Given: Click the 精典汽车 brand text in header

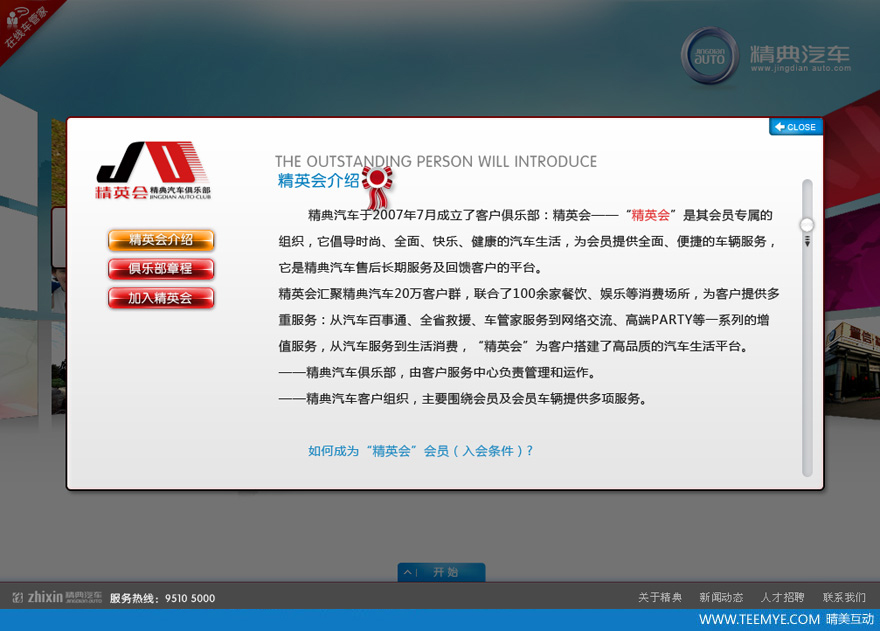Looking at the screenshot, I should point(800,54).
